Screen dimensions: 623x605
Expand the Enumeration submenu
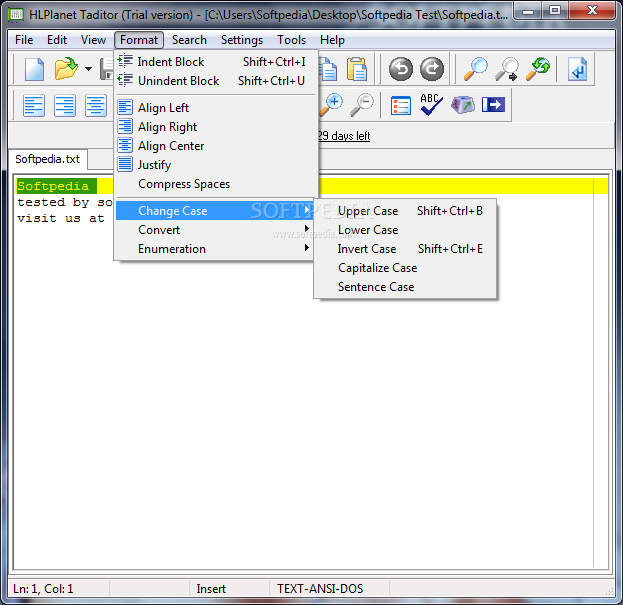tap(215, 249)
